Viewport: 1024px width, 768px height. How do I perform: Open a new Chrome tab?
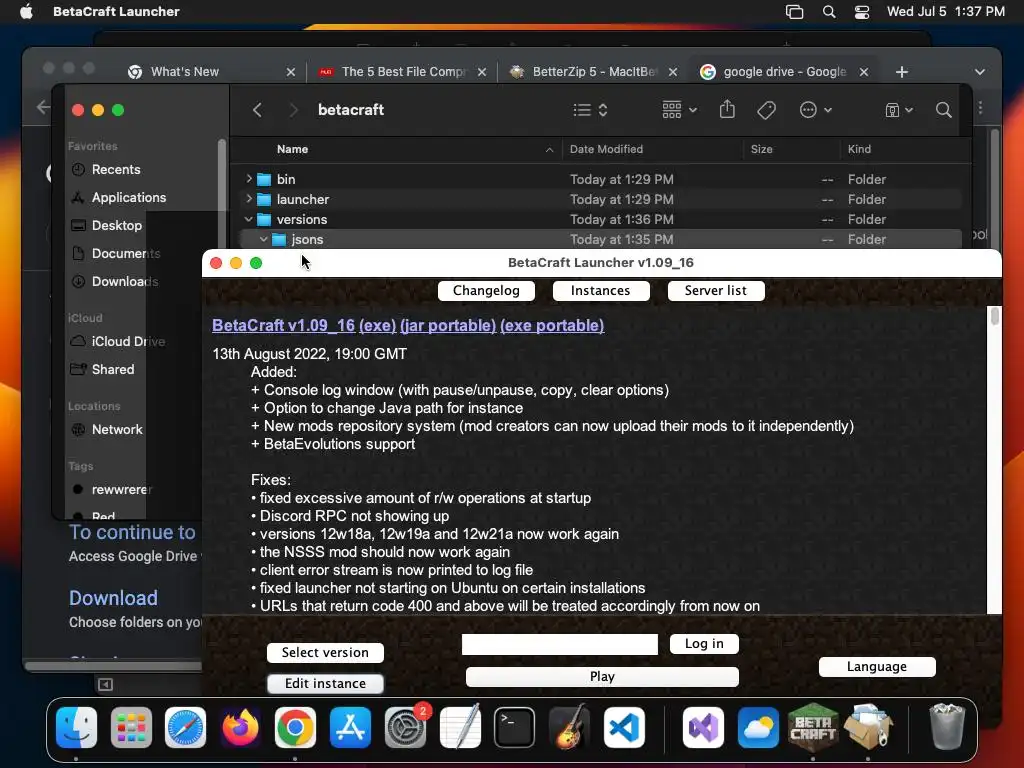tap(902, 72)
